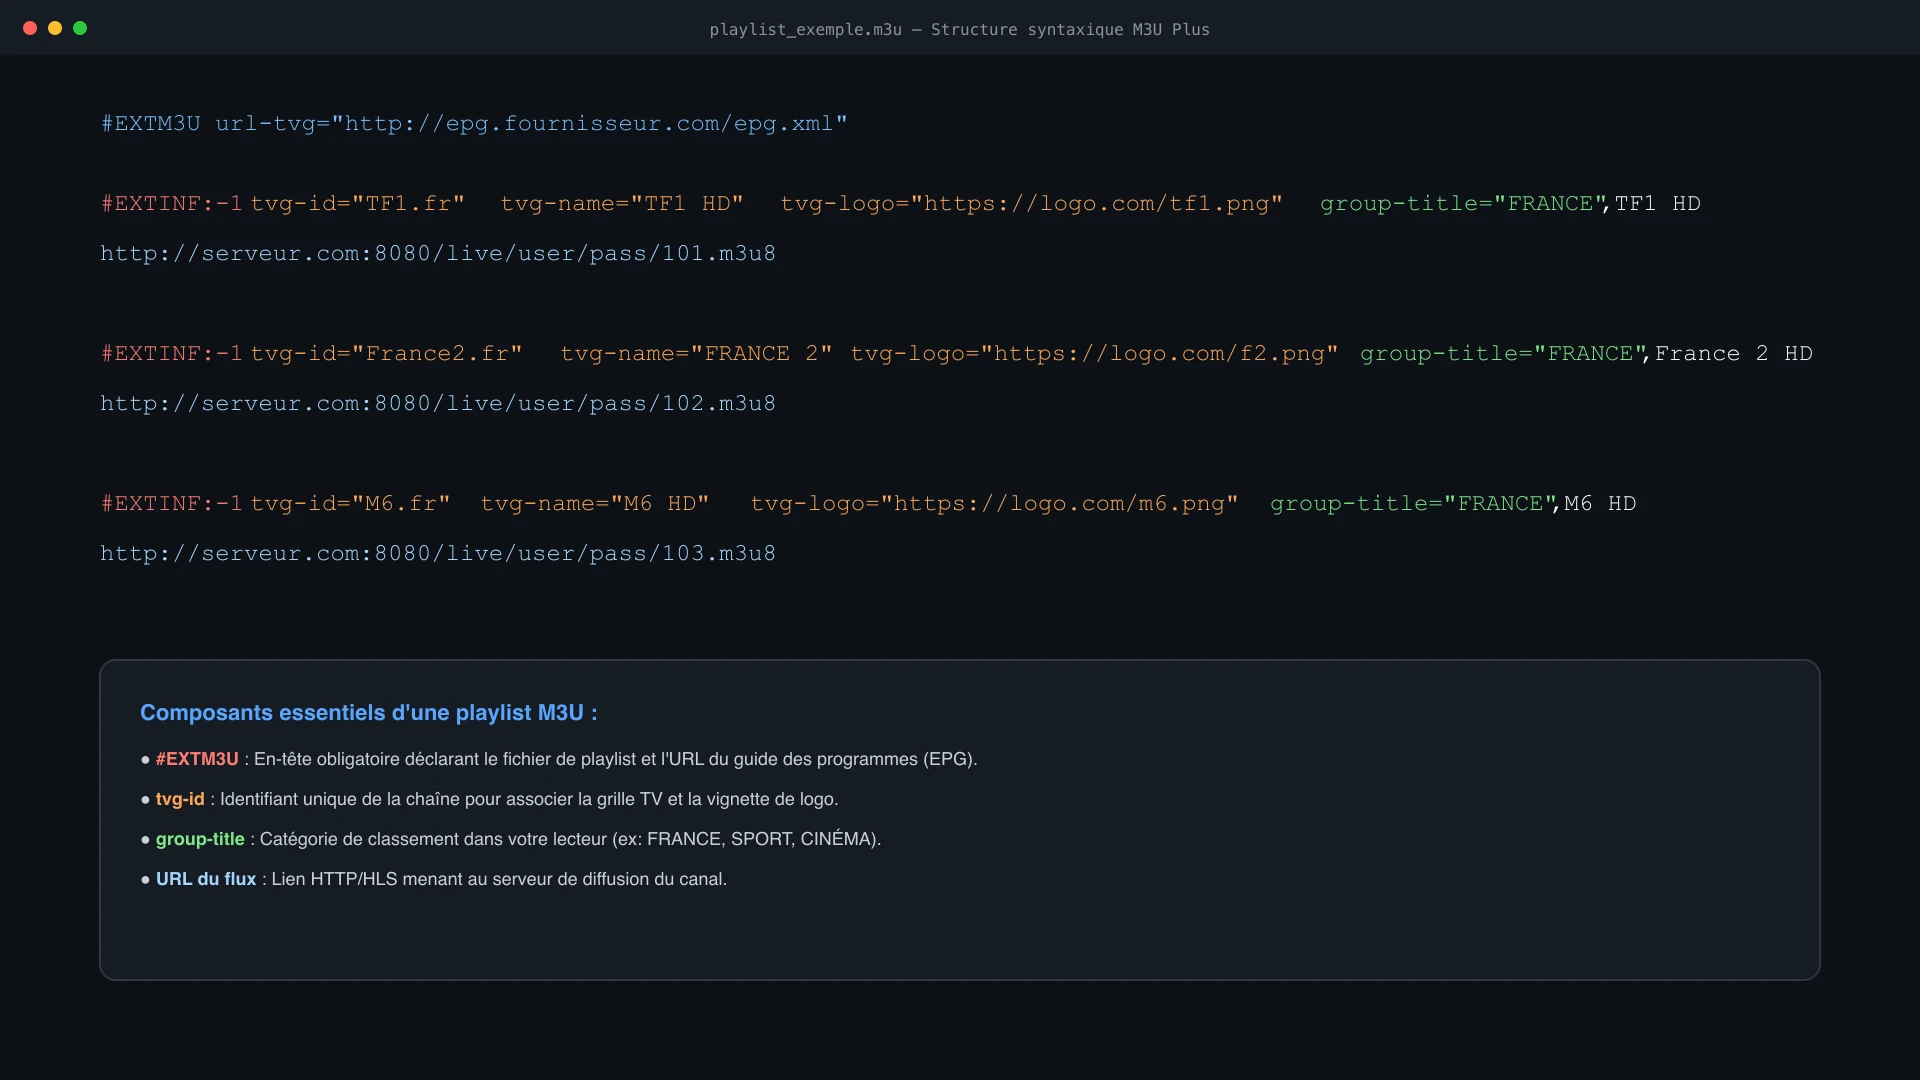The width and height of the screenshot is (1920, 1080).
Task: Click the M6 HD channel name
Action: point(1601,504)
